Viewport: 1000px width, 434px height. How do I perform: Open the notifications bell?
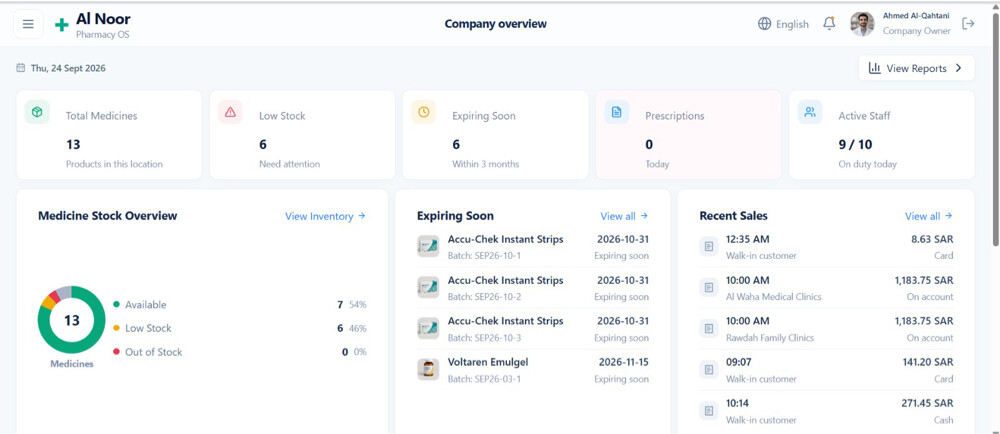click(829, 24)
